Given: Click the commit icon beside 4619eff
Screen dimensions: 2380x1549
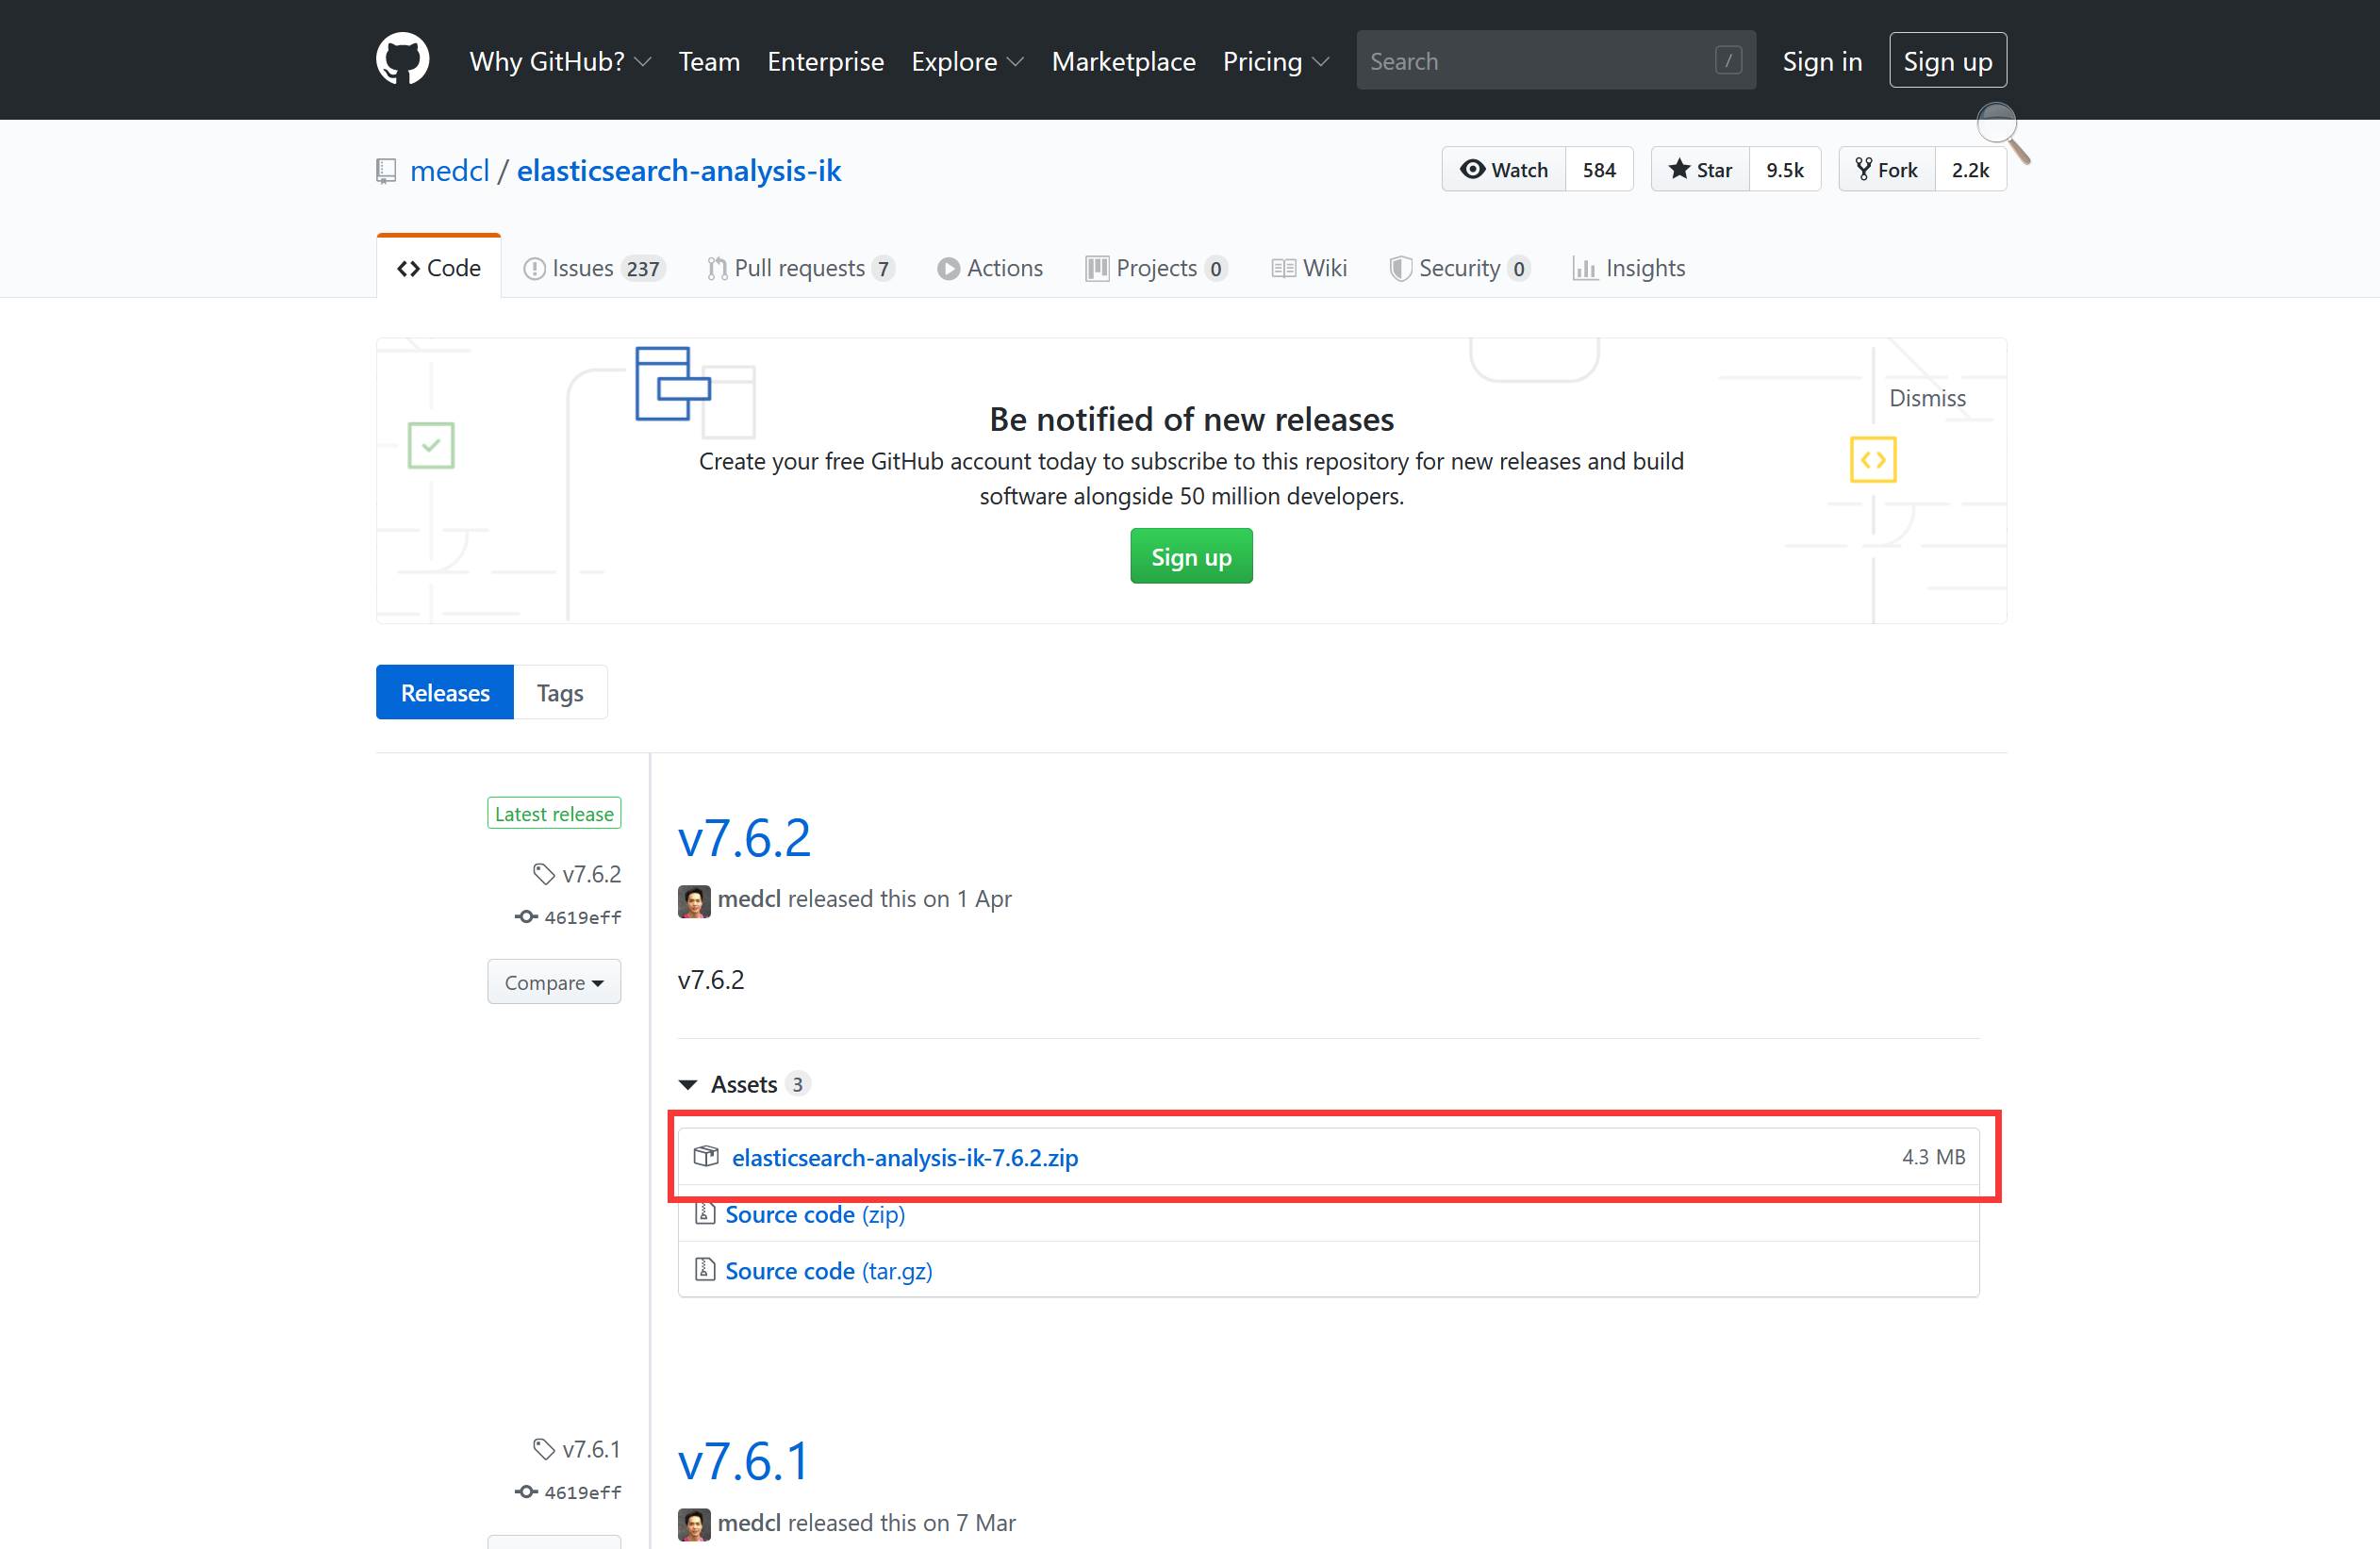Looking at the screenshot, I should point(526,917).
